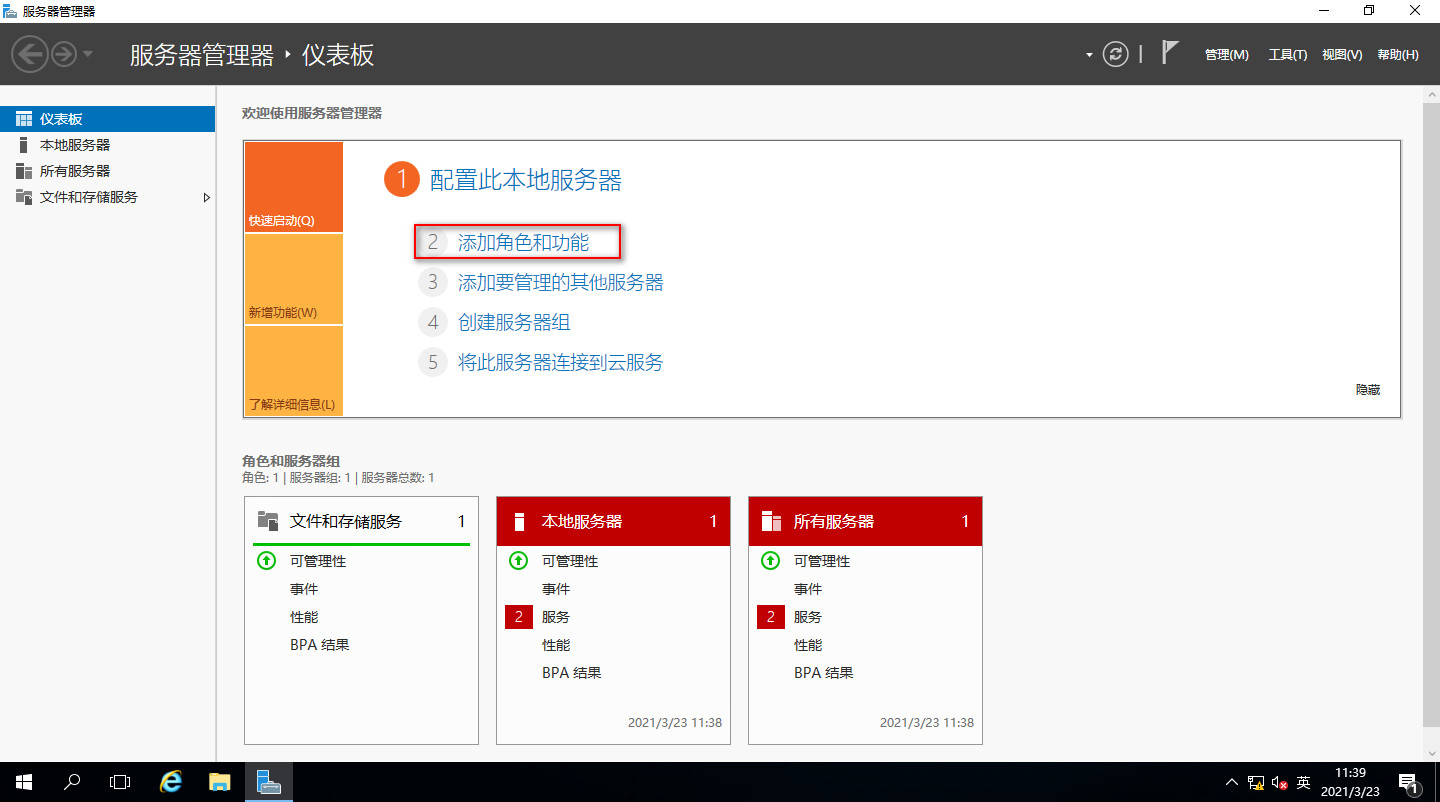Click 性能 in 文件和存储服务 tile
The height and width of the screenshot is (802, 1440).
(x=304, y=617)
